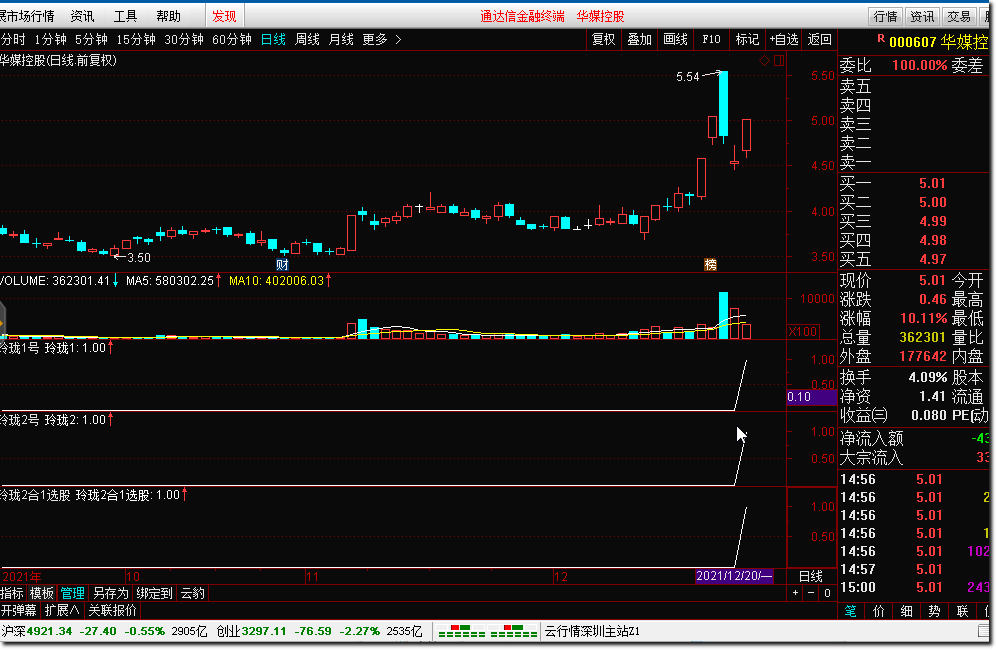The width and height of the screenshot is (998, 650).
Task: Open the 指标 tab at the bottom
Action: pyautogui.click(x=12, y=593)
